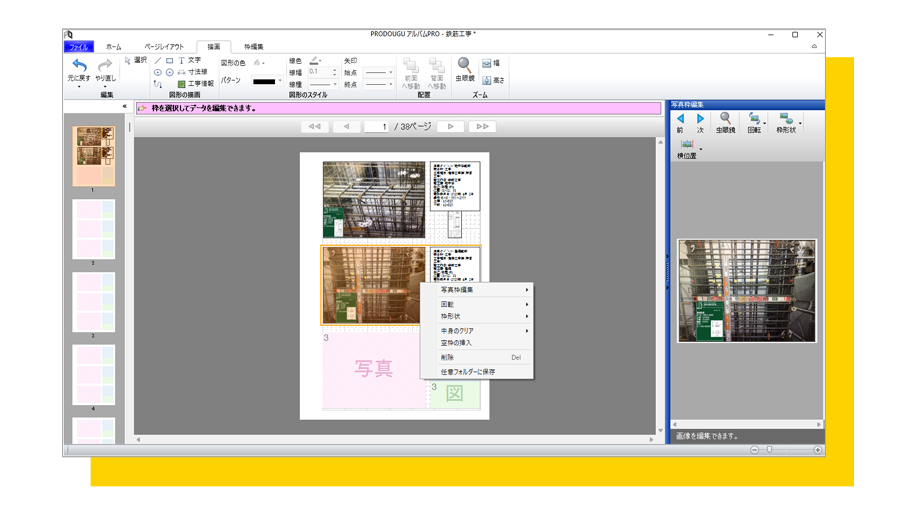Click the zoom slider in status bar
The width and height of the screenshot is (916, 515).
click(x=769, y=450)
